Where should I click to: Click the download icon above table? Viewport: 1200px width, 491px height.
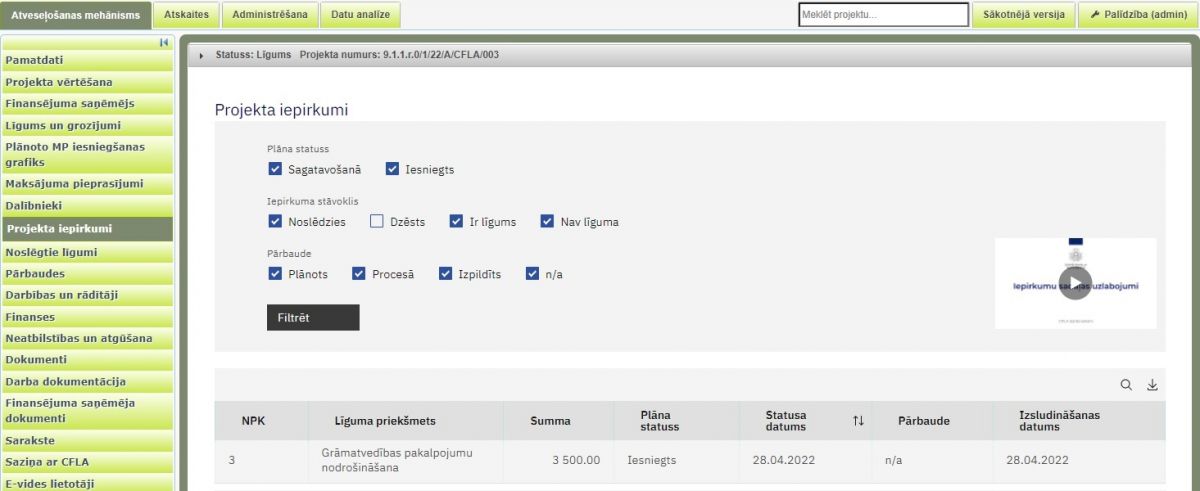coord(1152,385)
